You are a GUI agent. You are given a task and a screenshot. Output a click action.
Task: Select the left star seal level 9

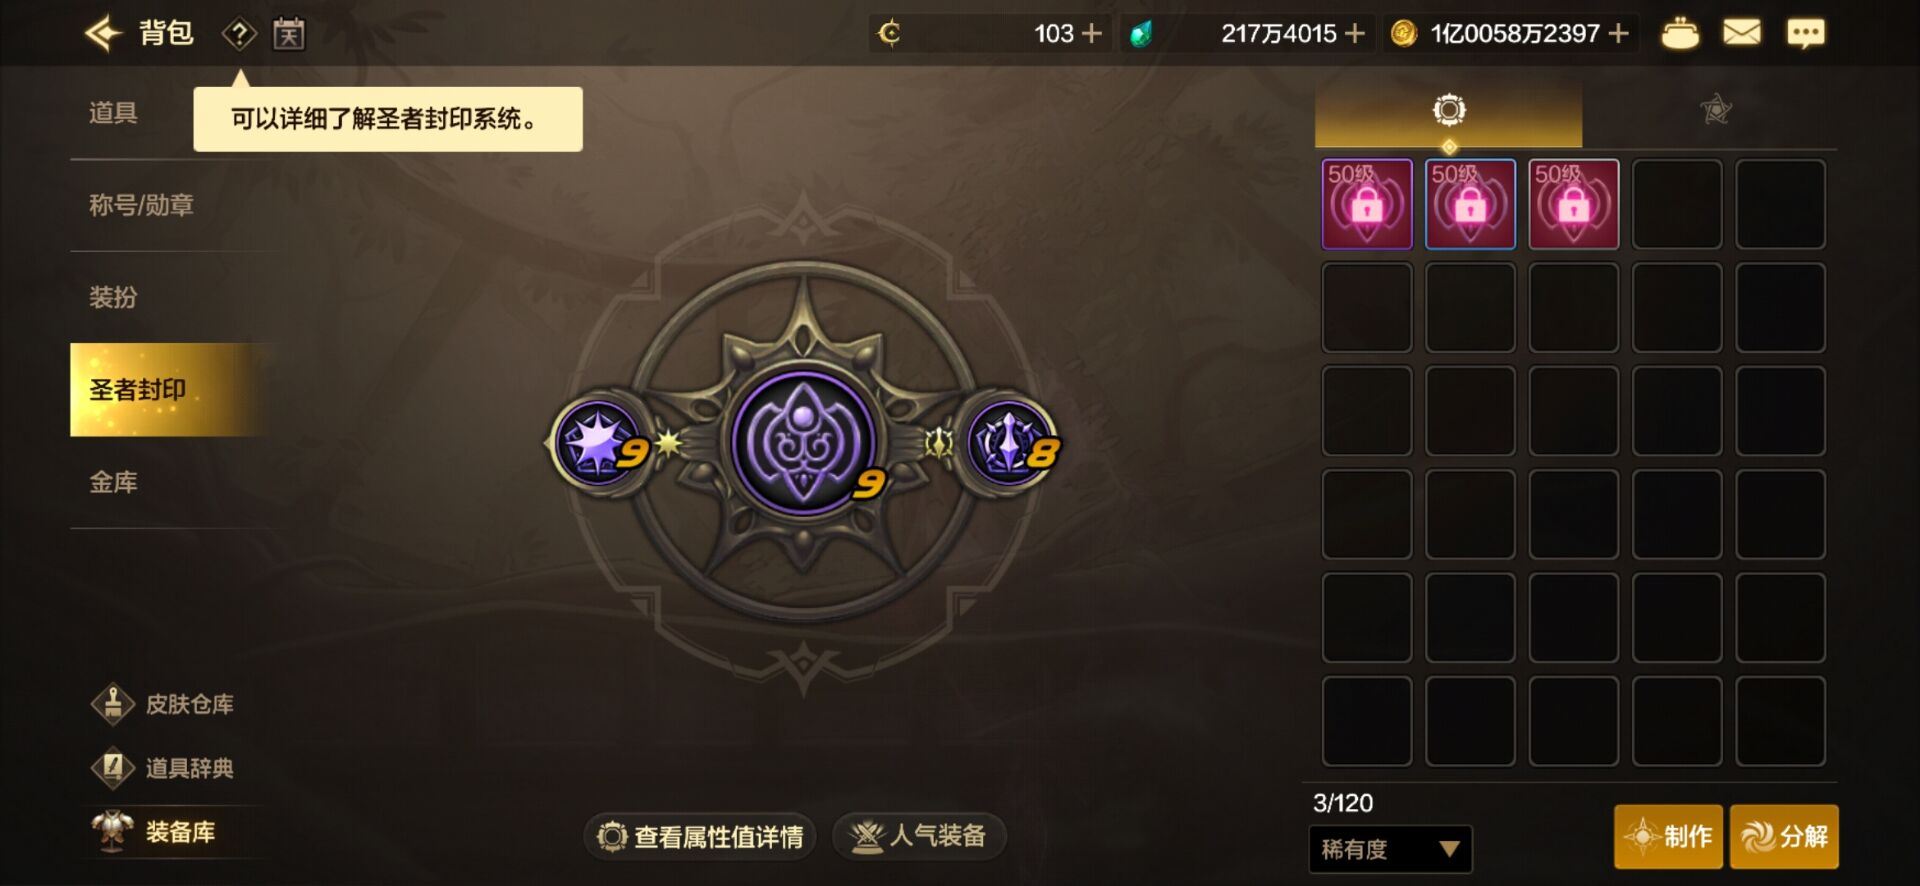pos(598,443)
